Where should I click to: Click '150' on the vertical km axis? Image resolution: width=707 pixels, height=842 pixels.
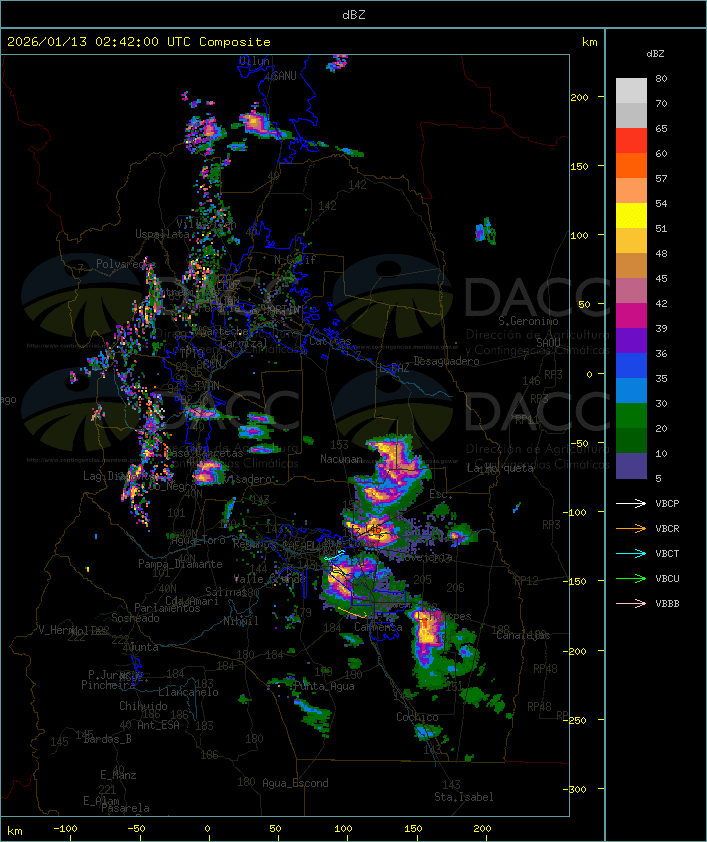pyautogui.click(x=579, y=166)
